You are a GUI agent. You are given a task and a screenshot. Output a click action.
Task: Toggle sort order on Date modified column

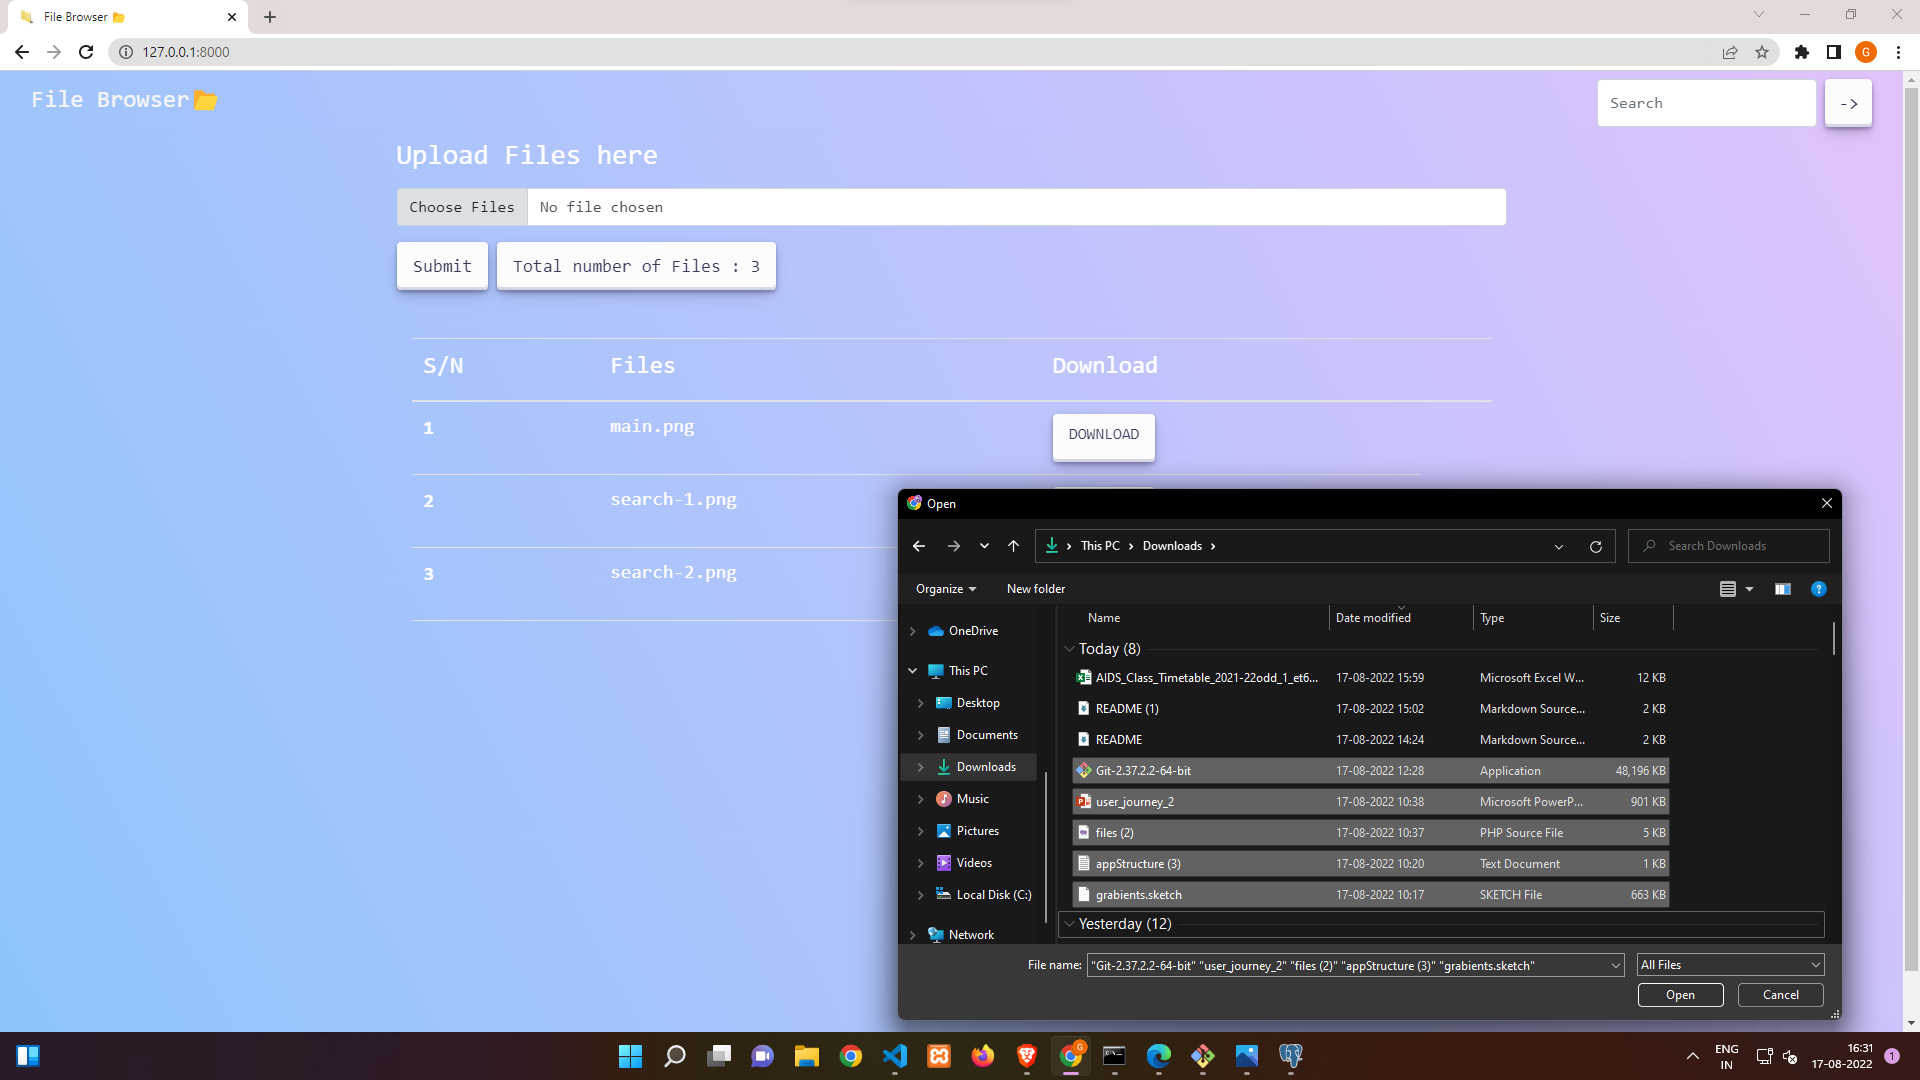(1372, 617)
